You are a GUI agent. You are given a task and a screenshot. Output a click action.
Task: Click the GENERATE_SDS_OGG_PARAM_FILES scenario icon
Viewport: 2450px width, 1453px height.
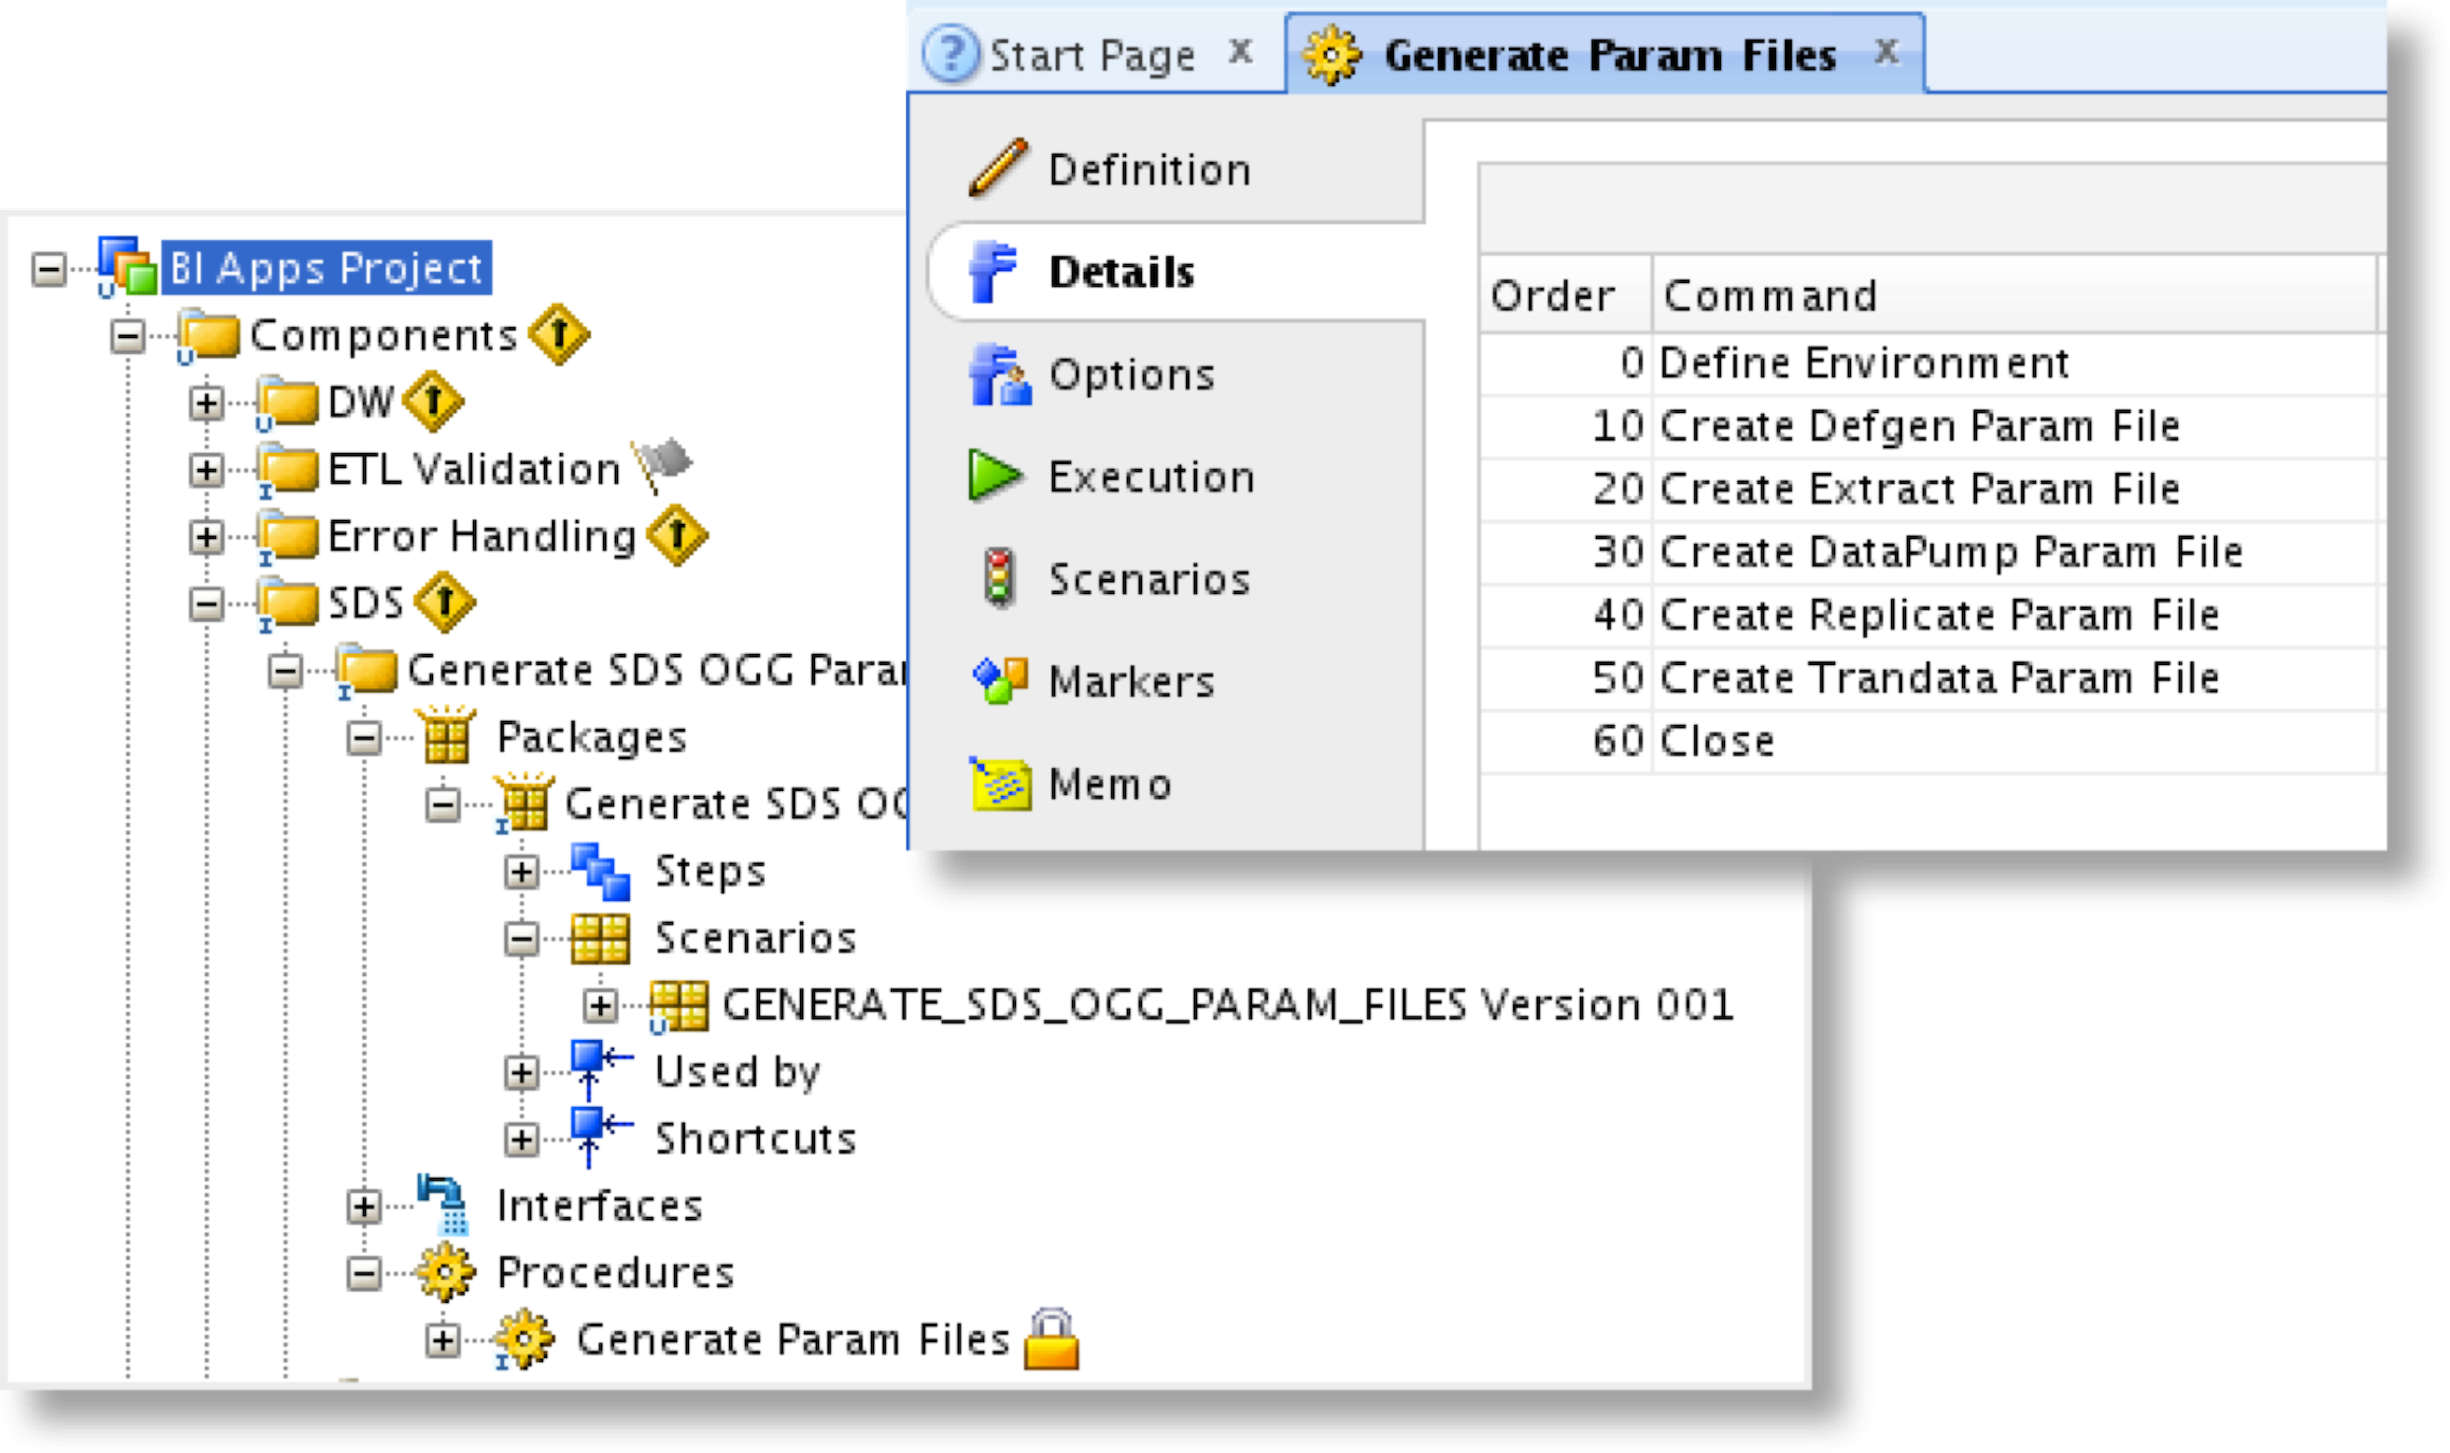678,1005
